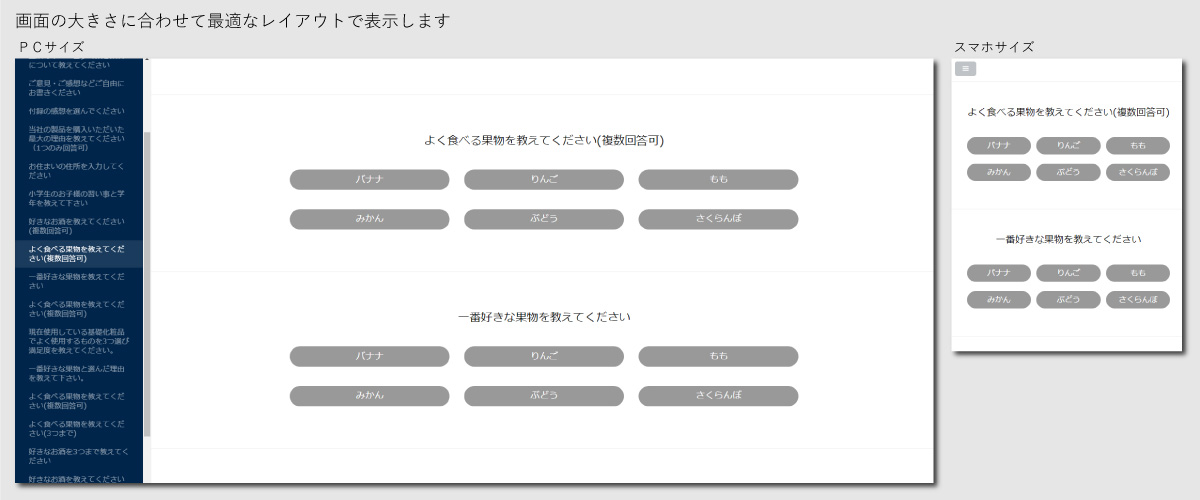Viewport: 1200px width, 500px height.
Task: Select さくらんぼ for よく食べる果物 in PC view
Action: [718, 219]
